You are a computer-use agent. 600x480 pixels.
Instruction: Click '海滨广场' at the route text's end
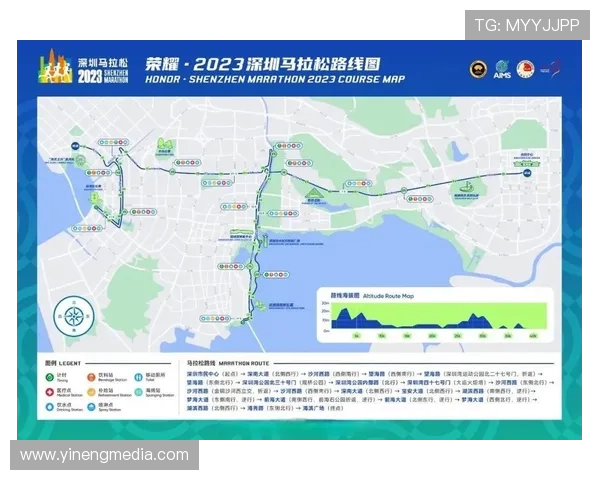[x=313, y=408]
